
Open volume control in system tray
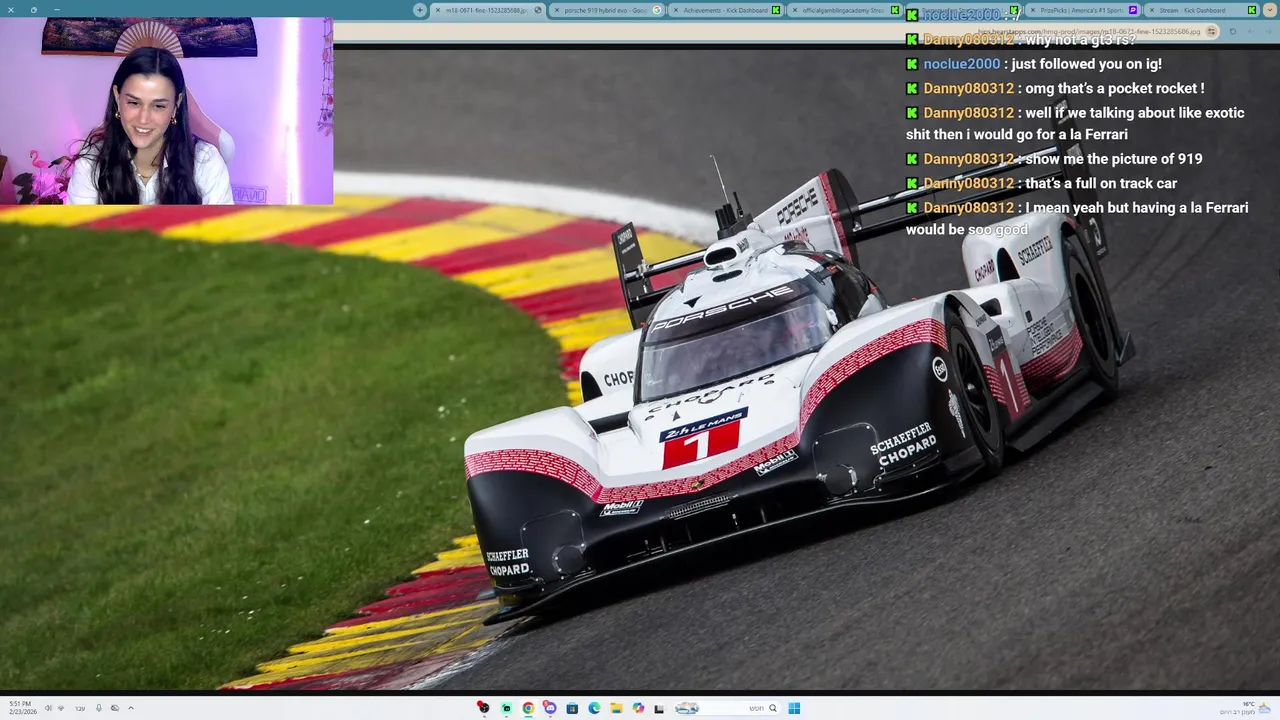(48, 708)
